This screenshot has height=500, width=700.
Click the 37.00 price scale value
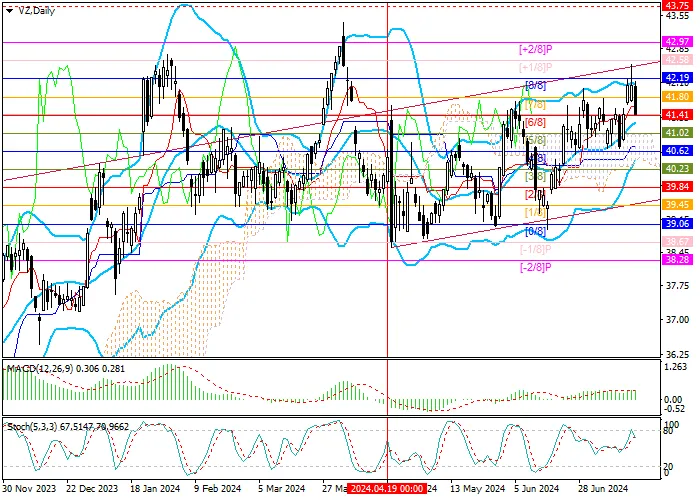coord(677,320)
